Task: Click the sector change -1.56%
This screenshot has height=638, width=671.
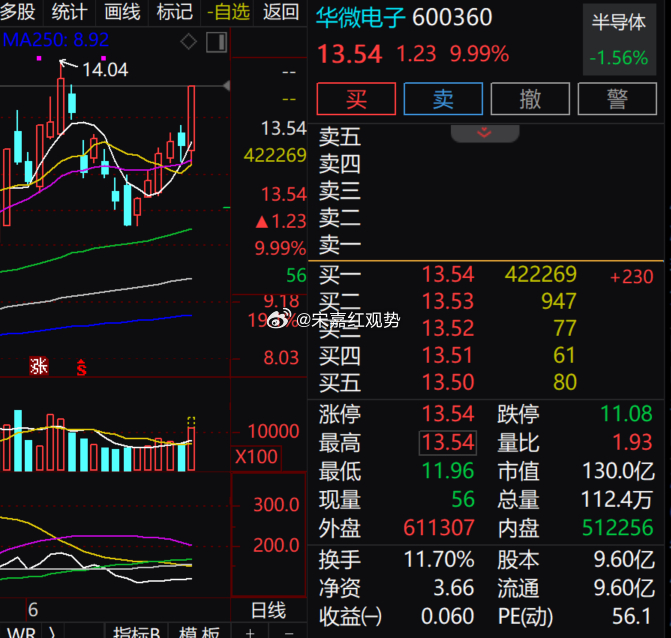Action: pos(619,58)
